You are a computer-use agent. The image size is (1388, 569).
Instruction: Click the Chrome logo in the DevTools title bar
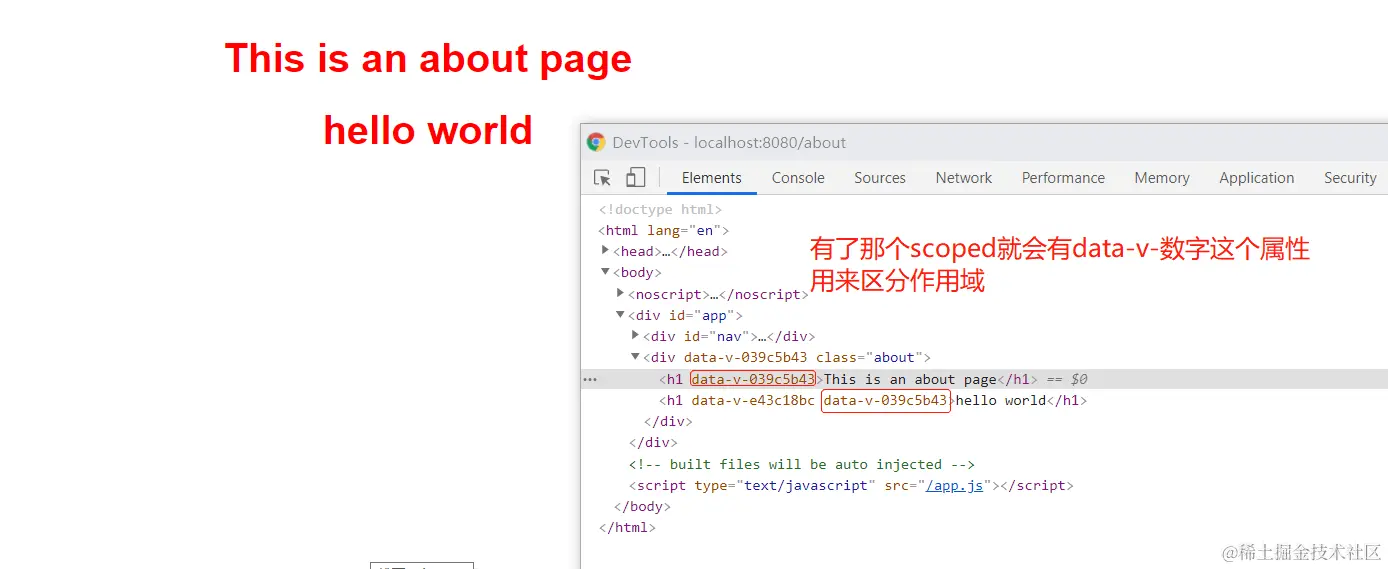pos(596,142)
